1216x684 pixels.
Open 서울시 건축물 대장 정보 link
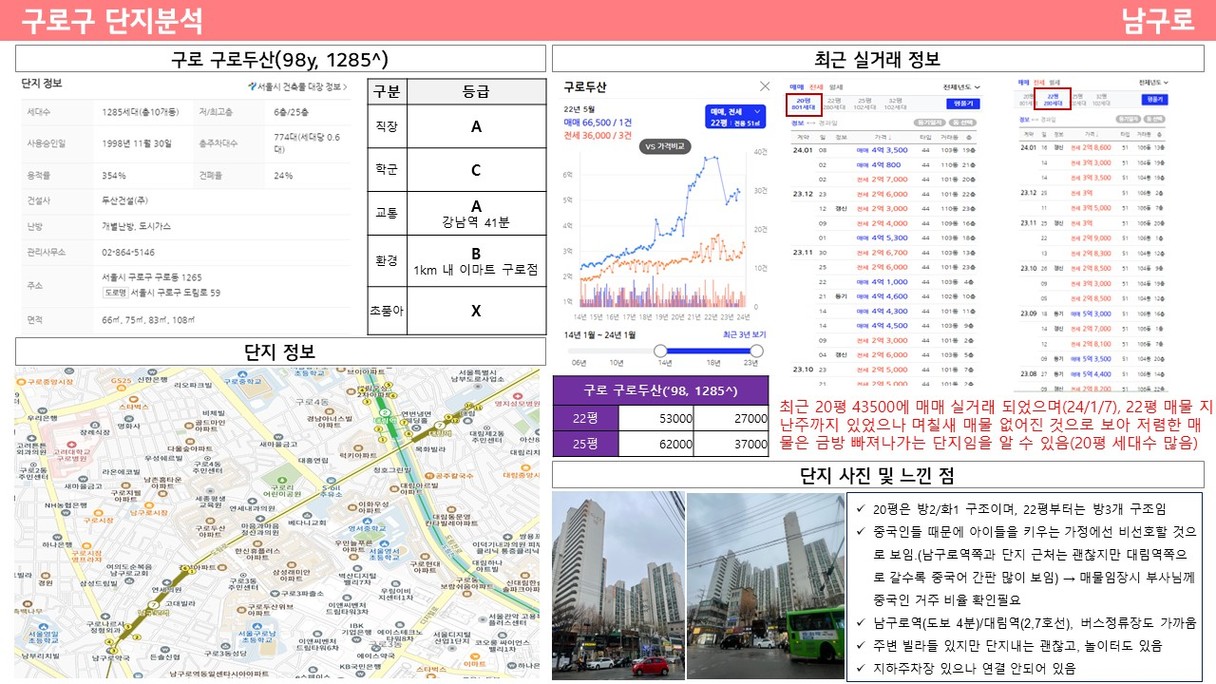pos(300,86)
